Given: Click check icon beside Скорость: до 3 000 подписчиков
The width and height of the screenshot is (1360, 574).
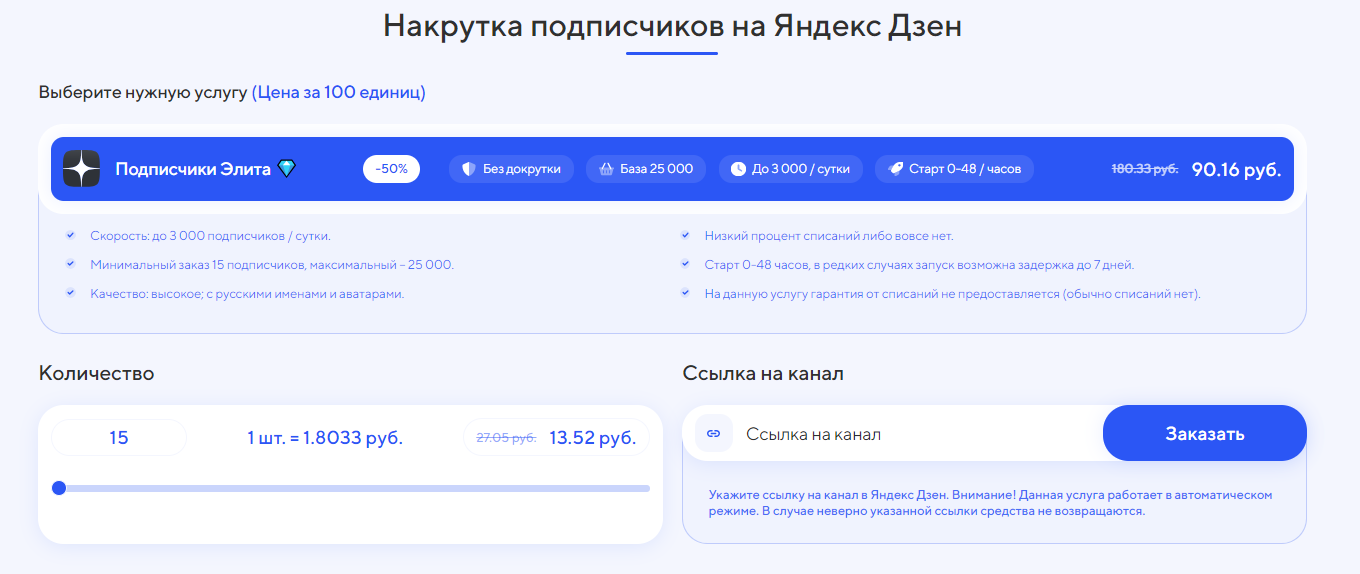Looking at the screenshot, I should tap(70, 236).
